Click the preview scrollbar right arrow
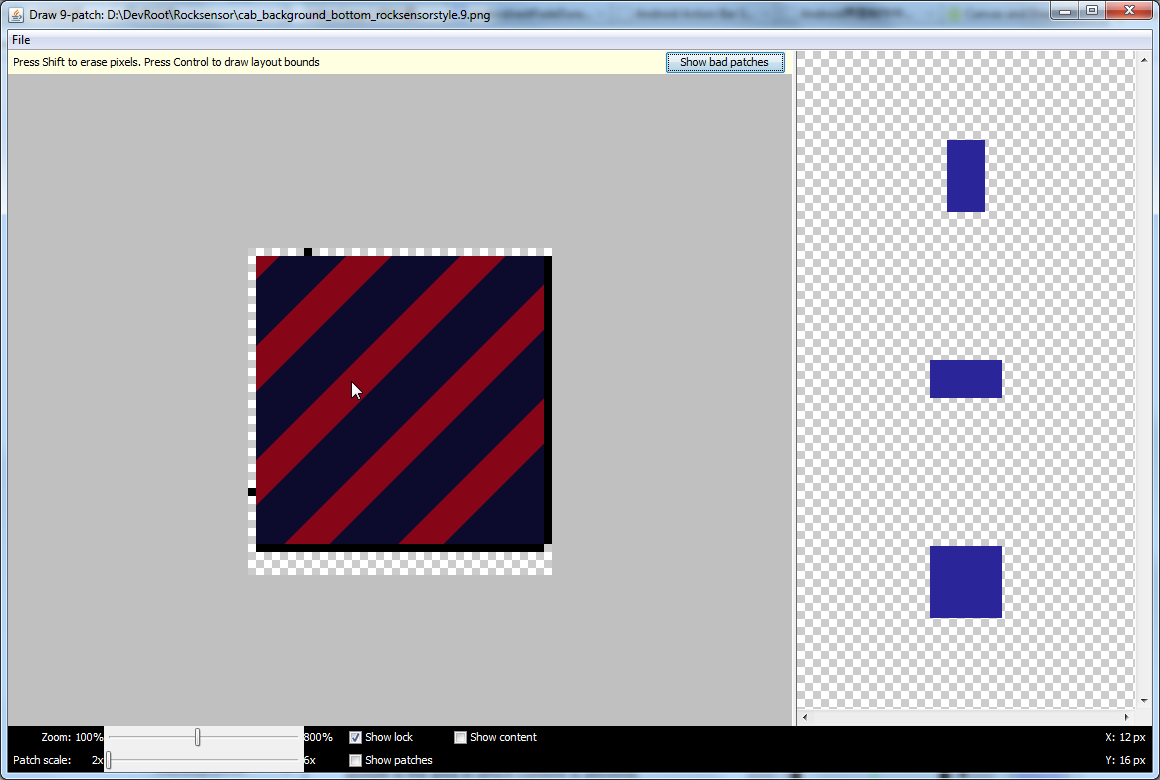This screenshot has height=780, width=1160. pyautogui.click(x=1127, y=716)
